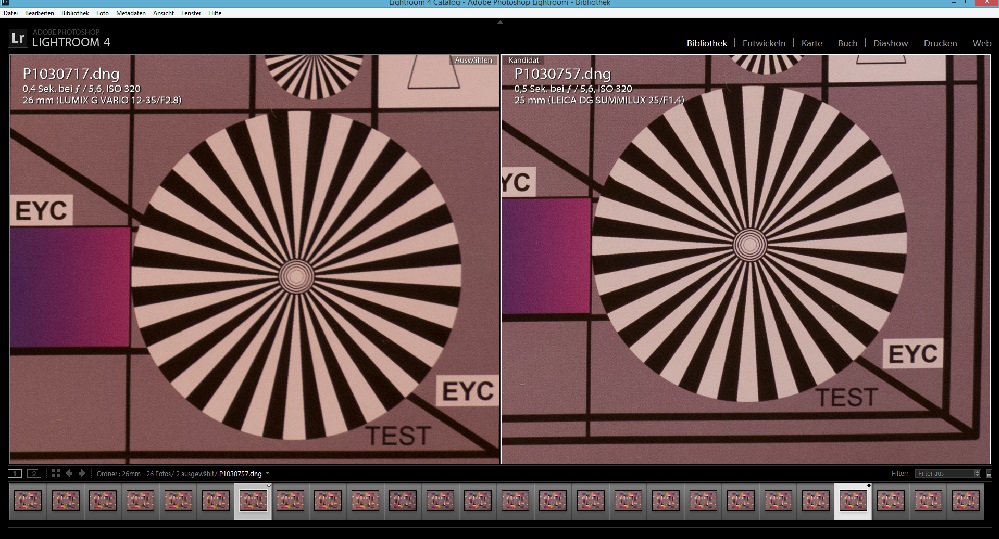Go back with the left arrow
The image size is (999, 539).
tap(69, 473)
